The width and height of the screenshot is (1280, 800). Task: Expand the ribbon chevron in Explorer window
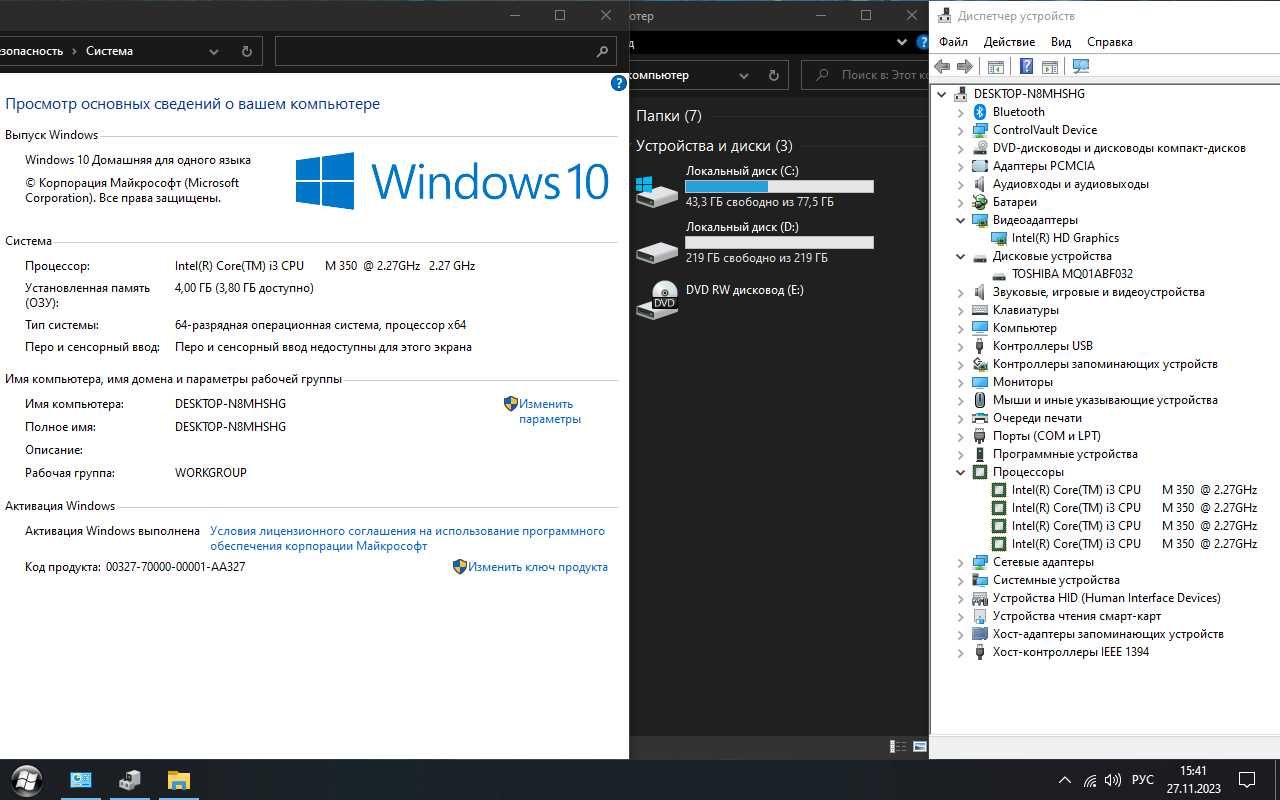tap(902, 42)
